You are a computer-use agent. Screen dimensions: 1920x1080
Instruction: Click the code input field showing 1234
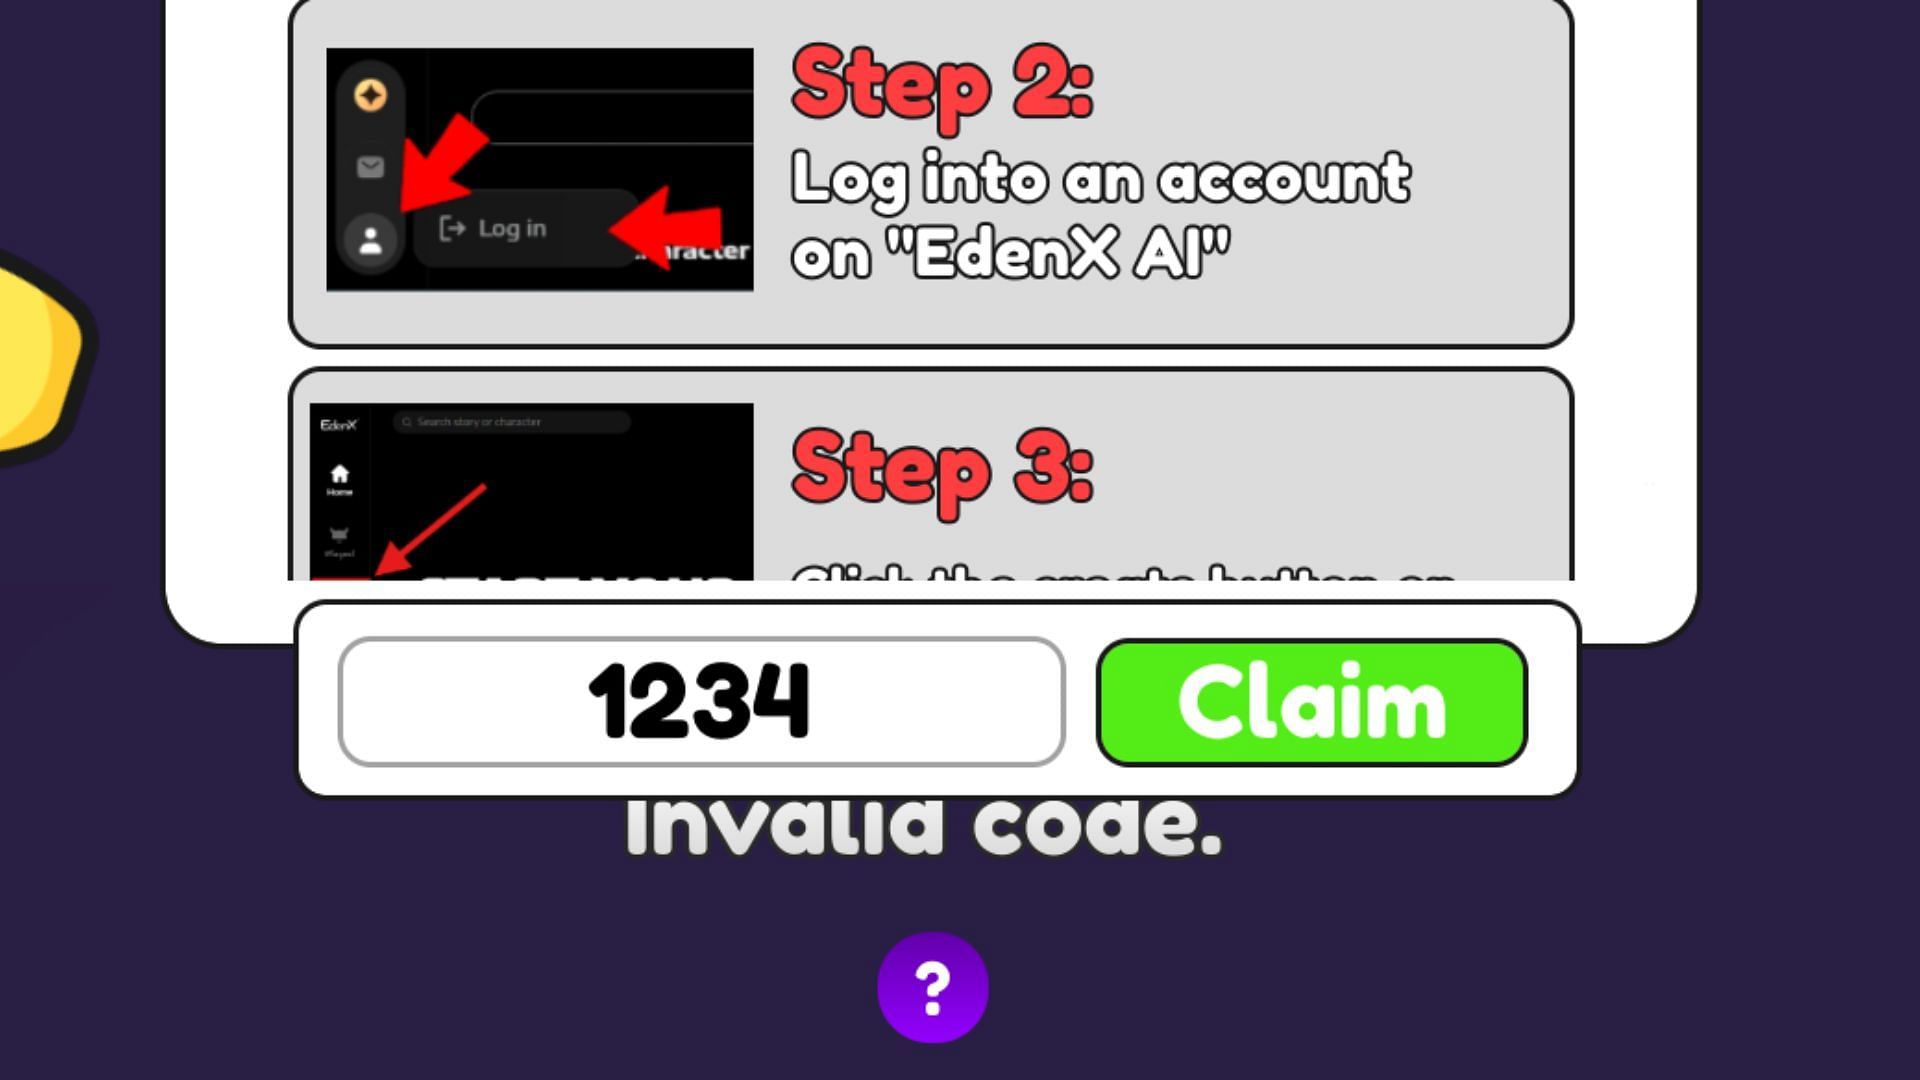click(x=700, y=700)
